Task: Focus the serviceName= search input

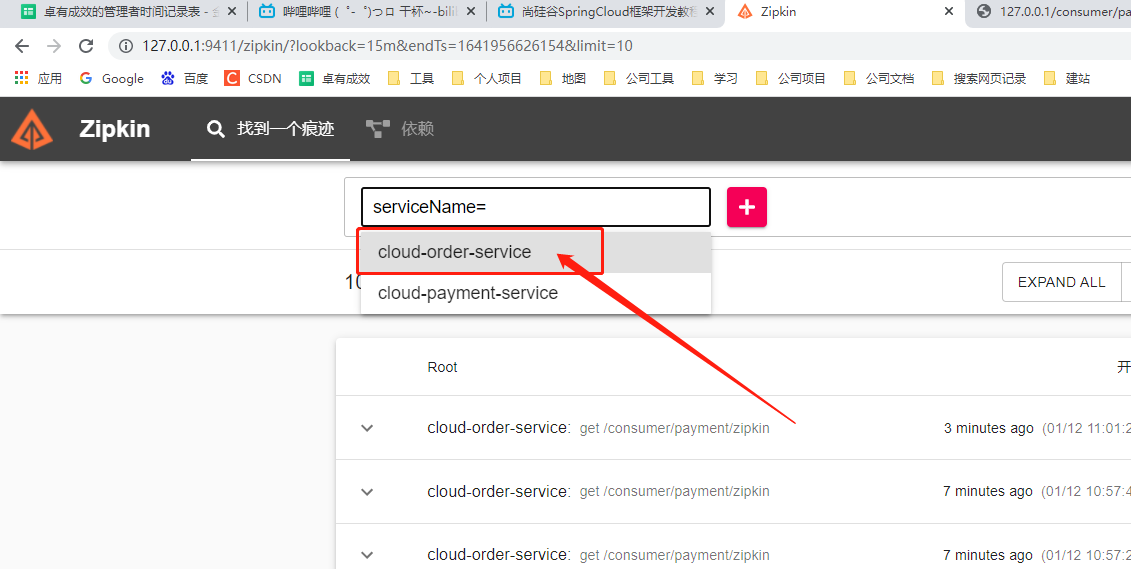Action: (535, 207)
